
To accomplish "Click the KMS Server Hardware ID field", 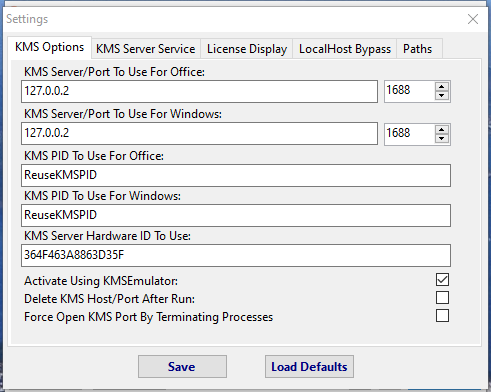I will tap(236, 255).
